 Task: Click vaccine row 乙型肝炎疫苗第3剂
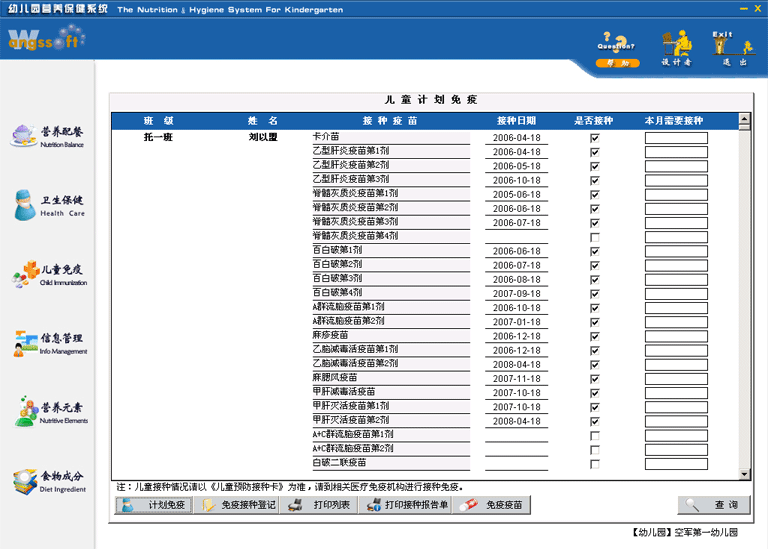[391, 179]
